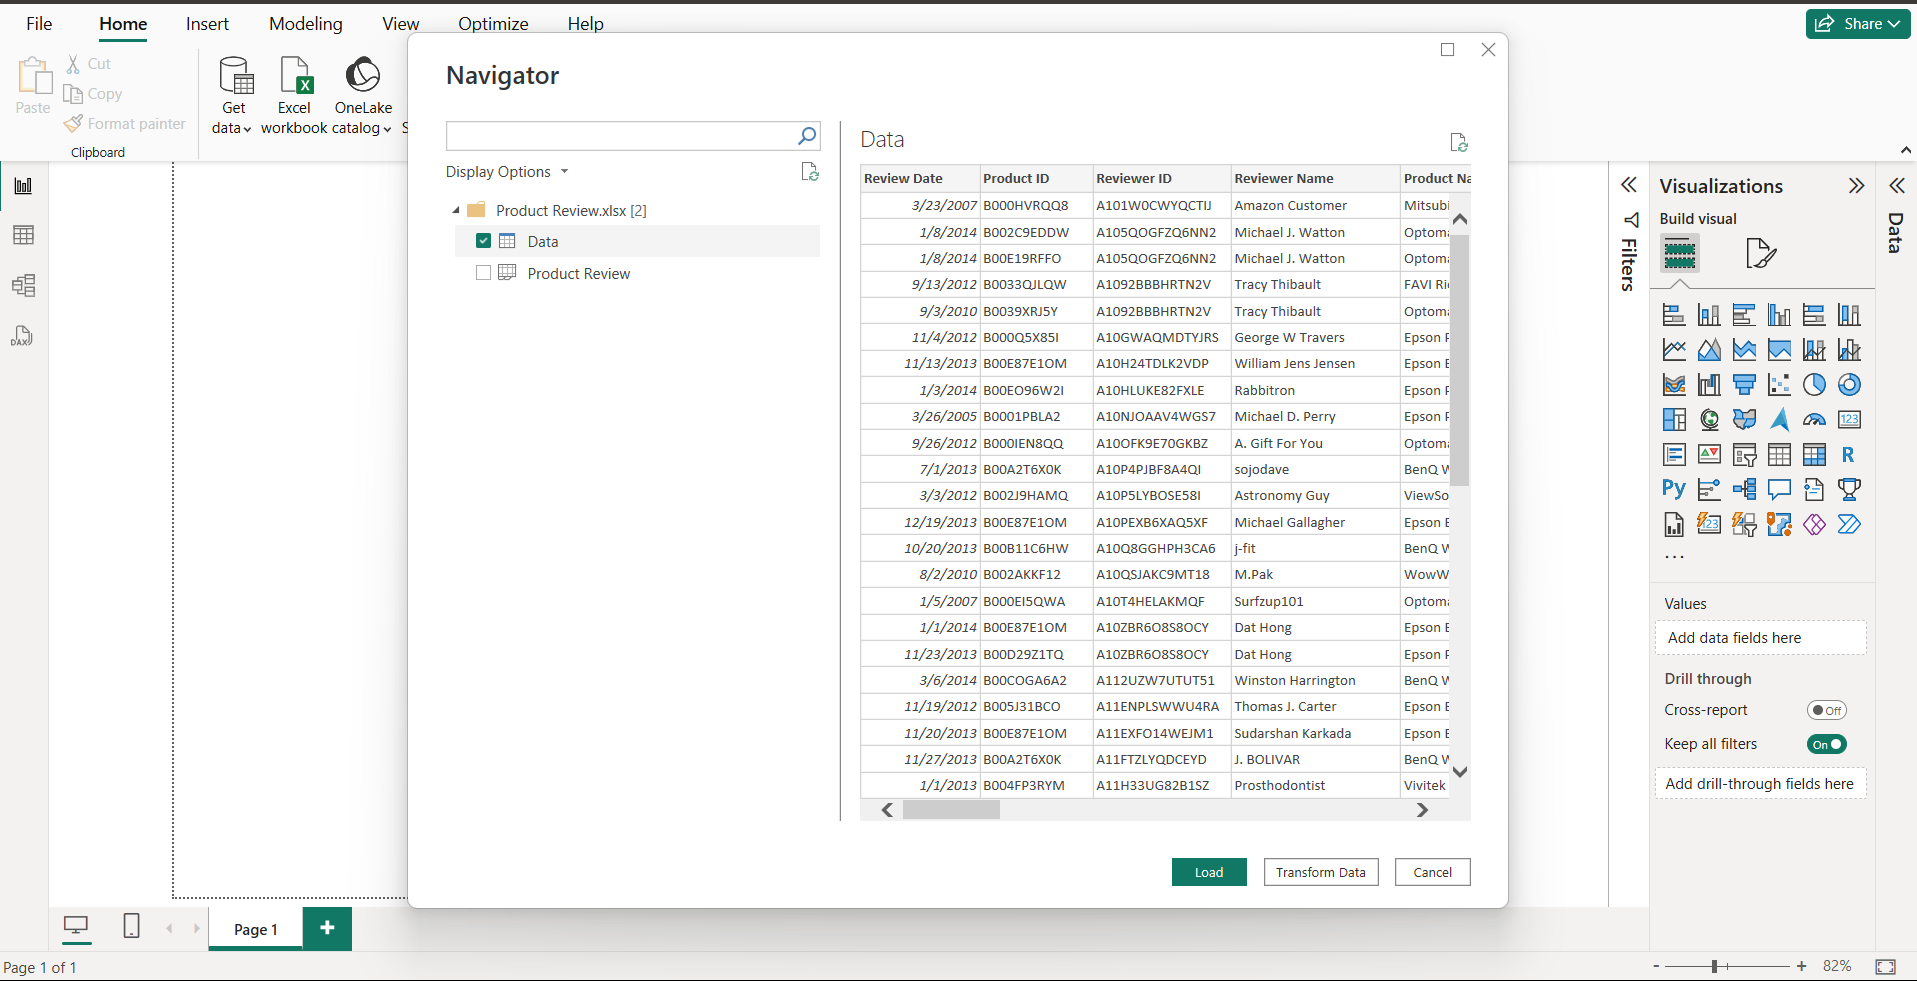This screenshot has width=1917, height=981.
Task: Adjust the zoom slider handle
Action: (1714, 966)
